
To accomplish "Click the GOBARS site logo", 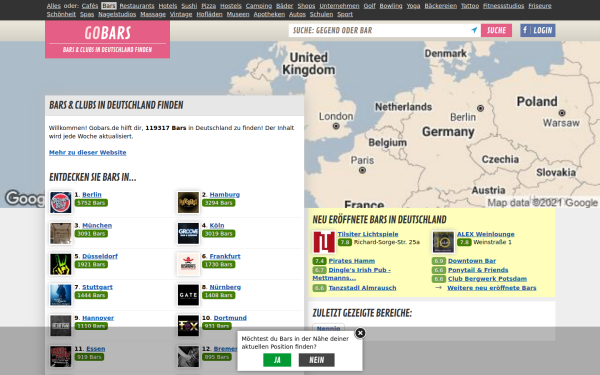I will [108, 39].
